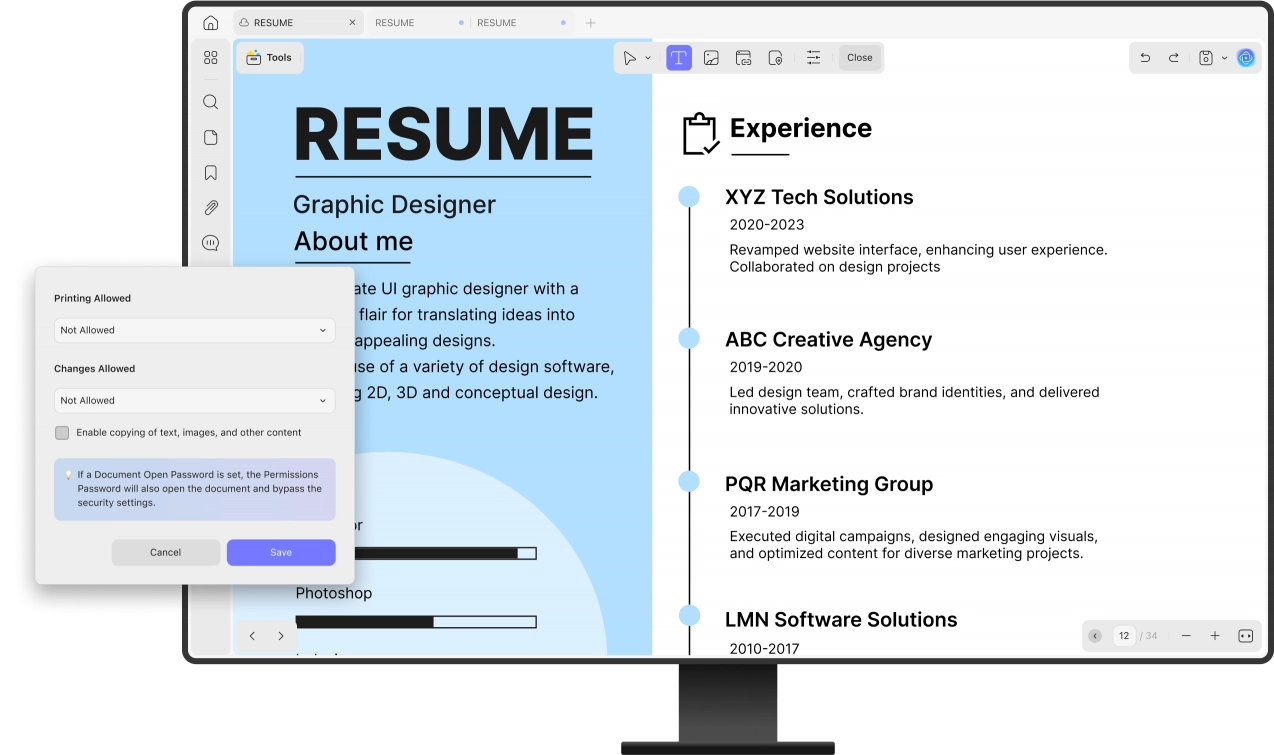Viewport: 1274px width, 755px height.
Task: Click the save file icon
Action: (1206, 58)
